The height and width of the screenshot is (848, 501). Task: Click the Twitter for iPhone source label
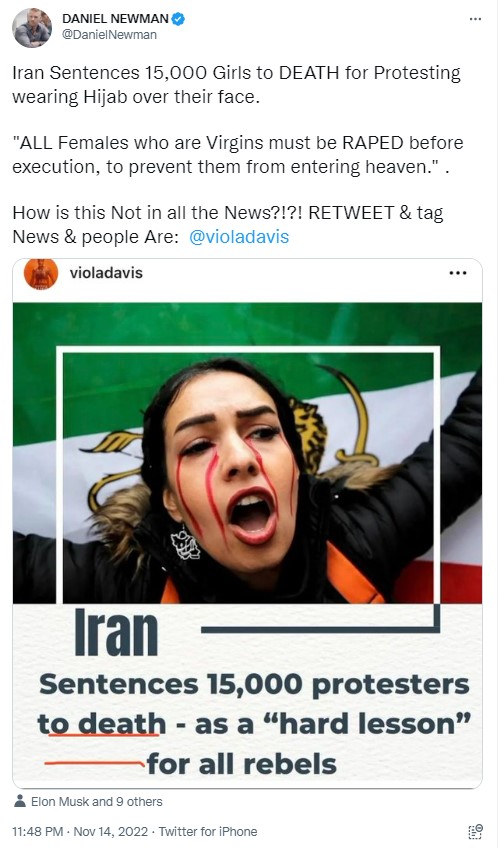pyautogui.click(x=208, y=832)
